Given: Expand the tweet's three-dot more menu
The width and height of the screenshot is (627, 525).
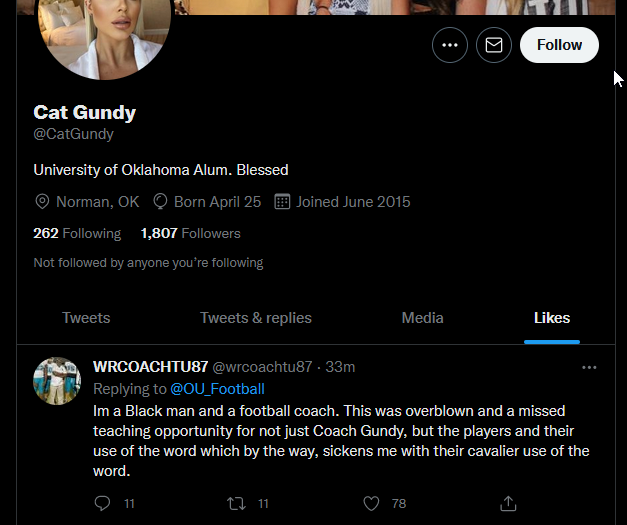Looking at the screenshot, I should coord(589,367).
